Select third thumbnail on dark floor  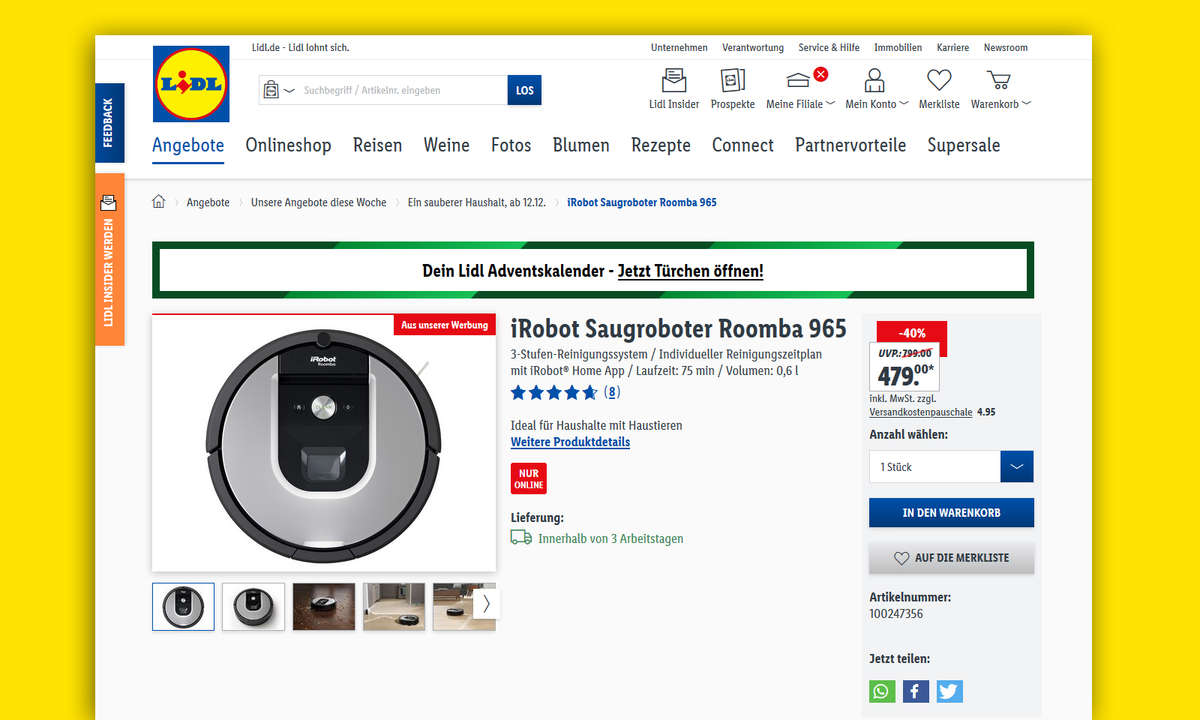(324, 607)
